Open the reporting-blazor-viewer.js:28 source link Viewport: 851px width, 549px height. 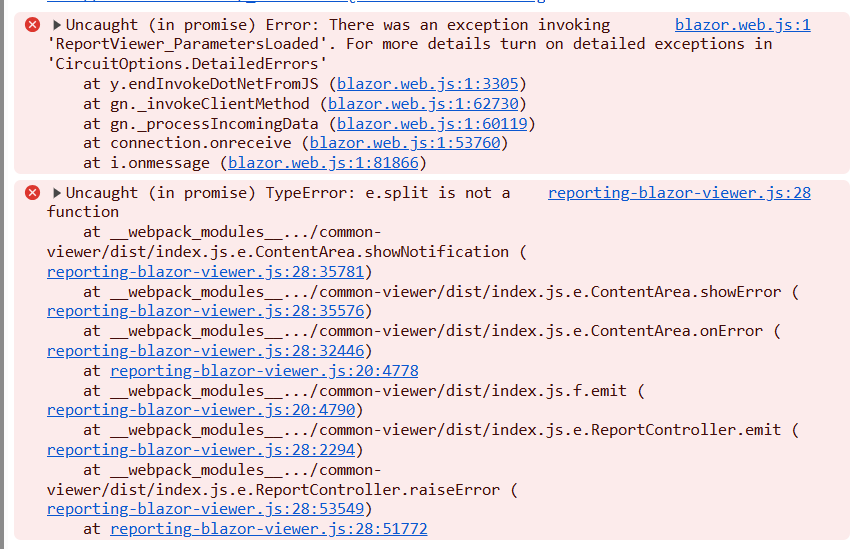(679, 192)
